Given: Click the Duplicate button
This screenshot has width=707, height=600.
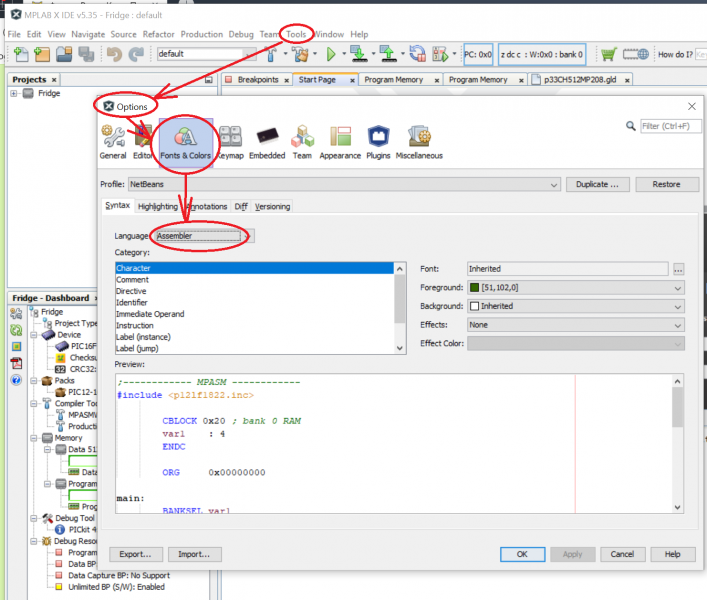Looking at the screenshot, I should click(x=597, y=184).
